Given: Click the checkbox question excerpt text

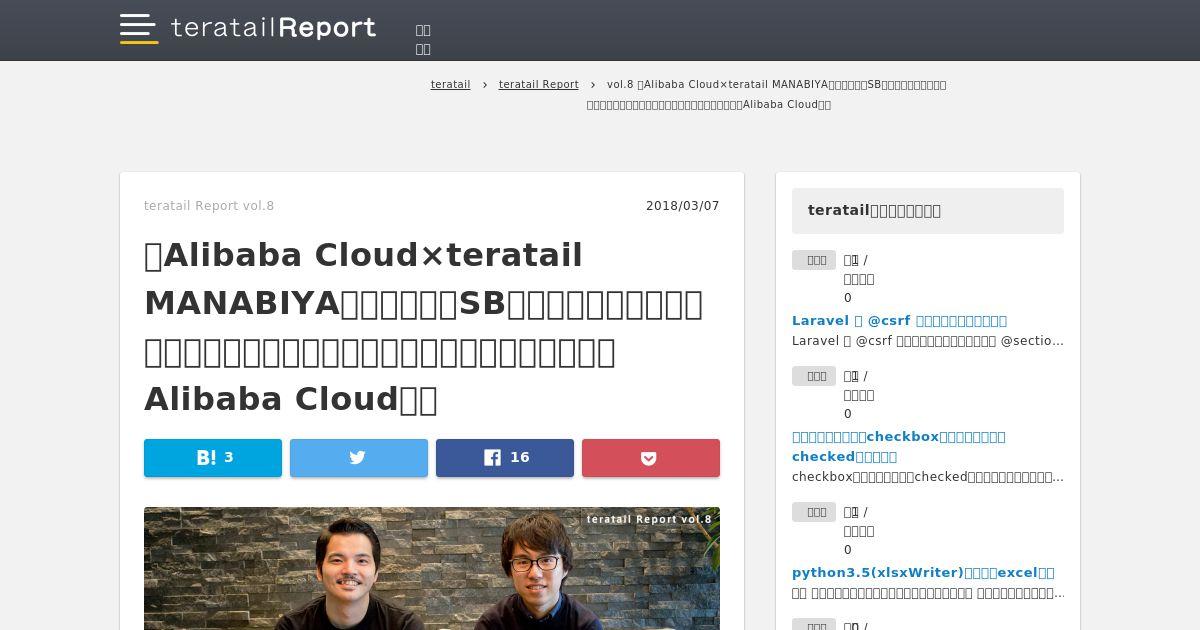Looking at the screenshot, I should click(928, 477).
